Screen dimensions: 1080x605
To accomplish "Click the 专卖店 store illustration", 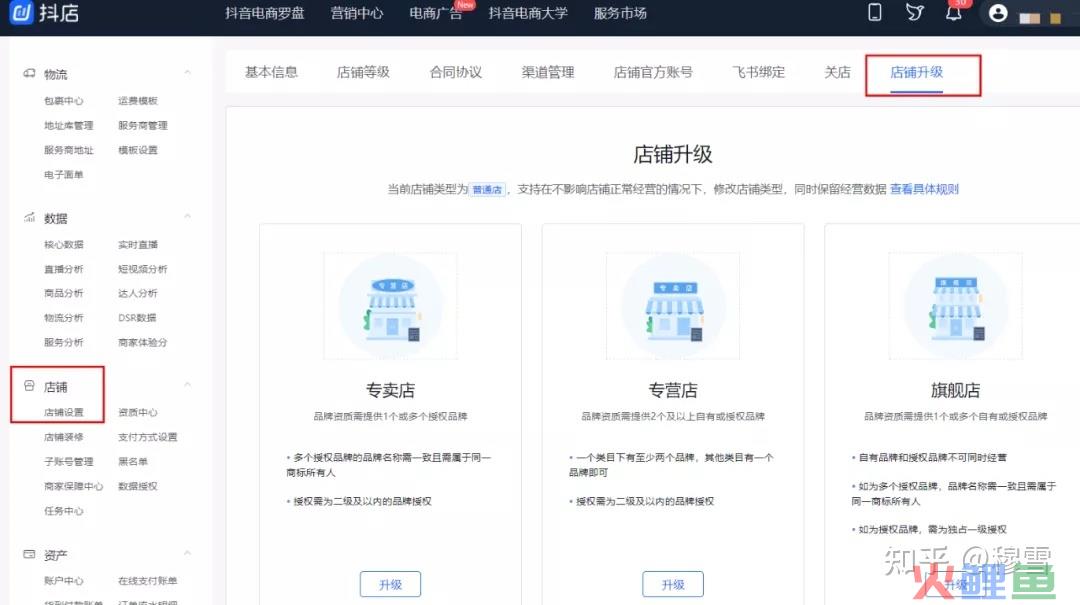I will click(391, 306).
